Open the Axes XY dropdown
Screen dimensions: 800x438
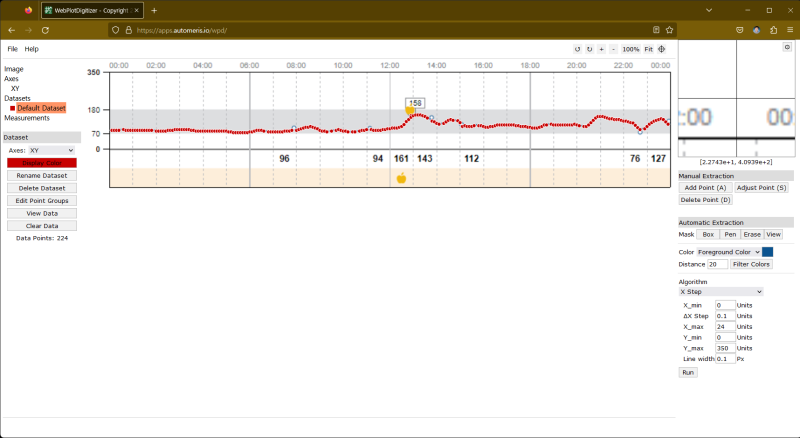coord(52,151)
